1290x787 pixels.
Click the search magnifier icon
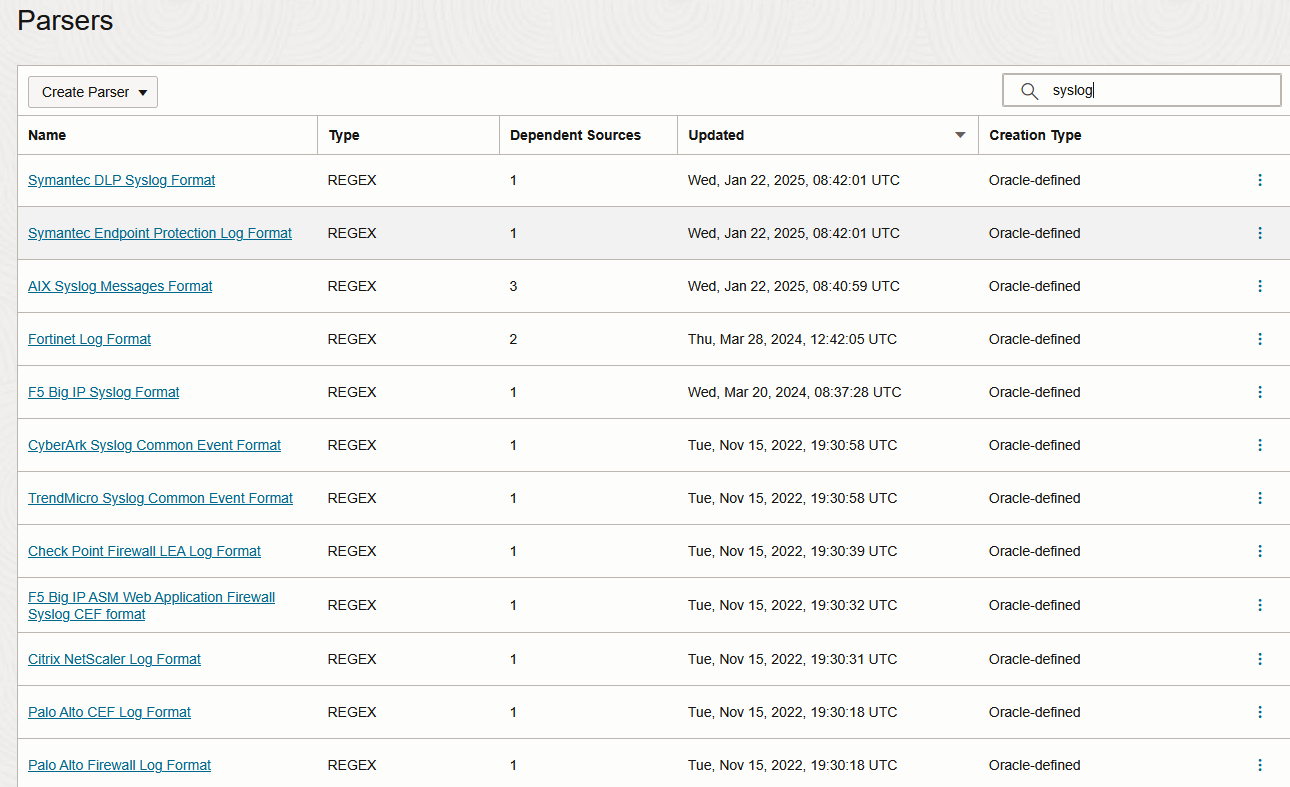(1029, 91)
